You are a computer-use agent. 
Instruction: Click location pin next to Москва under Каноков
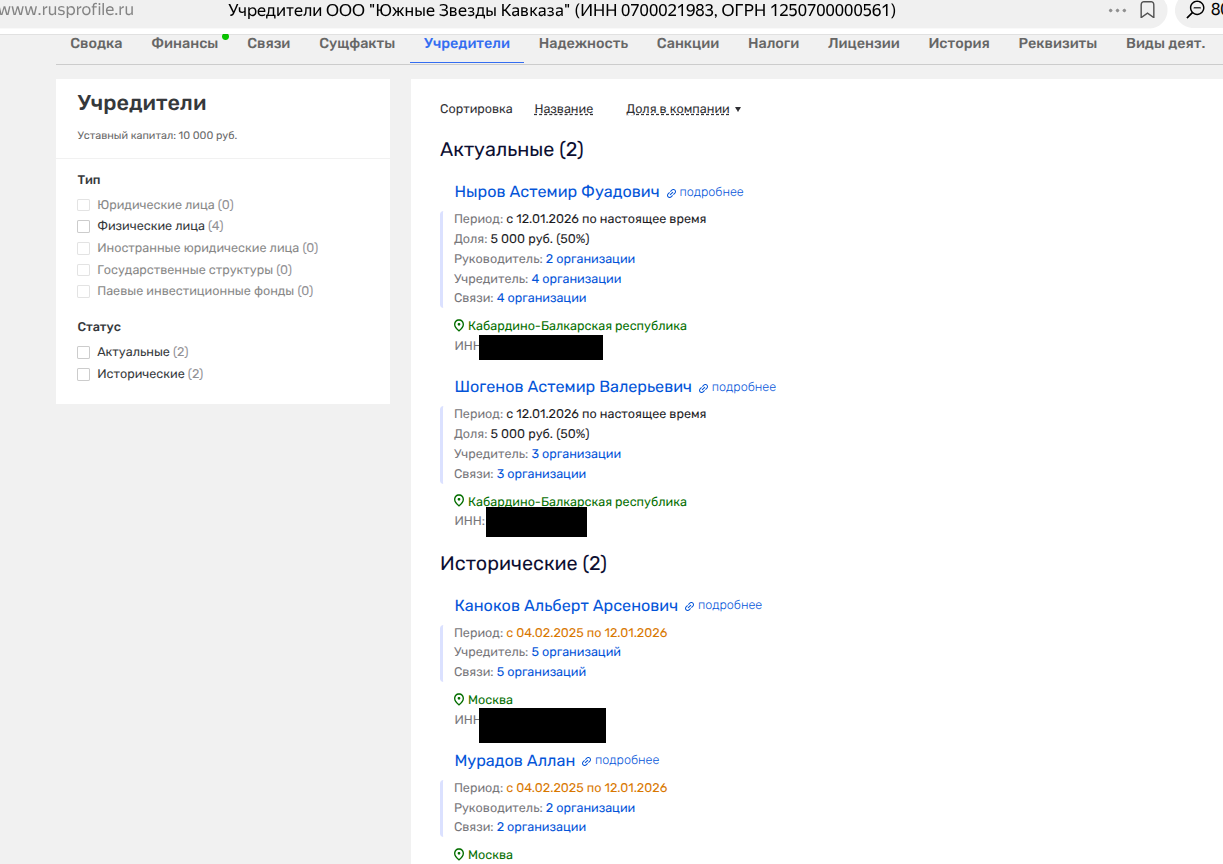coord(459,700)
